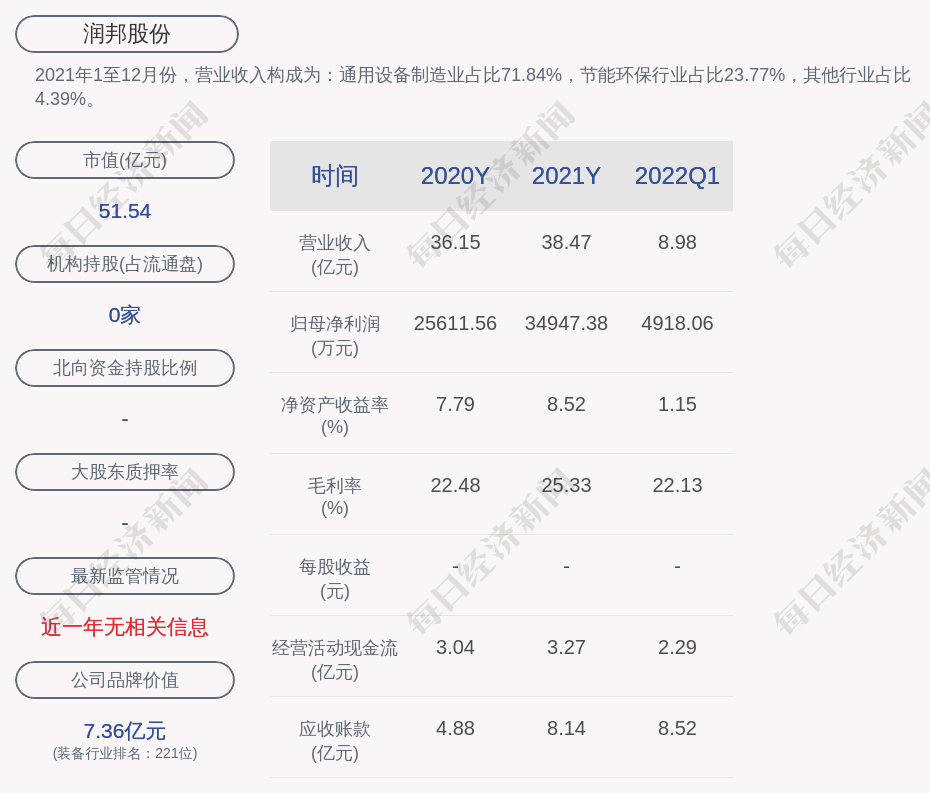This screenshot has width=930, height=793.
Task: Click the 润邦股份 company name pill
Action: click(127, 34)
